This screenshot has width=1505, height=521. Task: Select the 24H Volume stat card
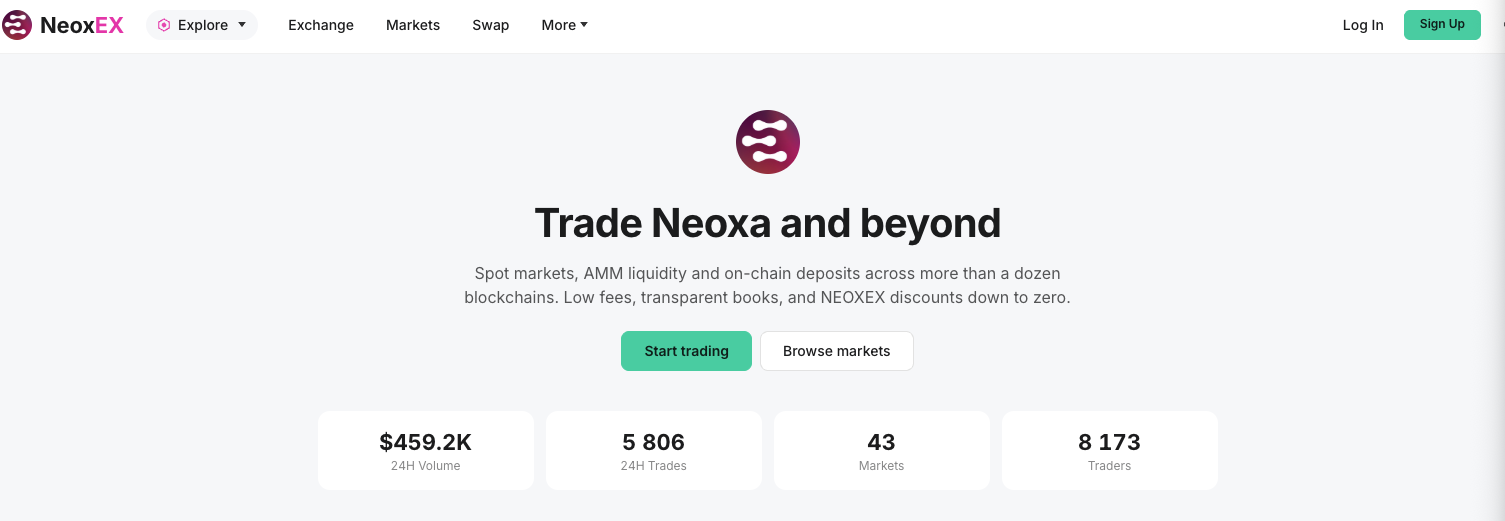point(426,451)
